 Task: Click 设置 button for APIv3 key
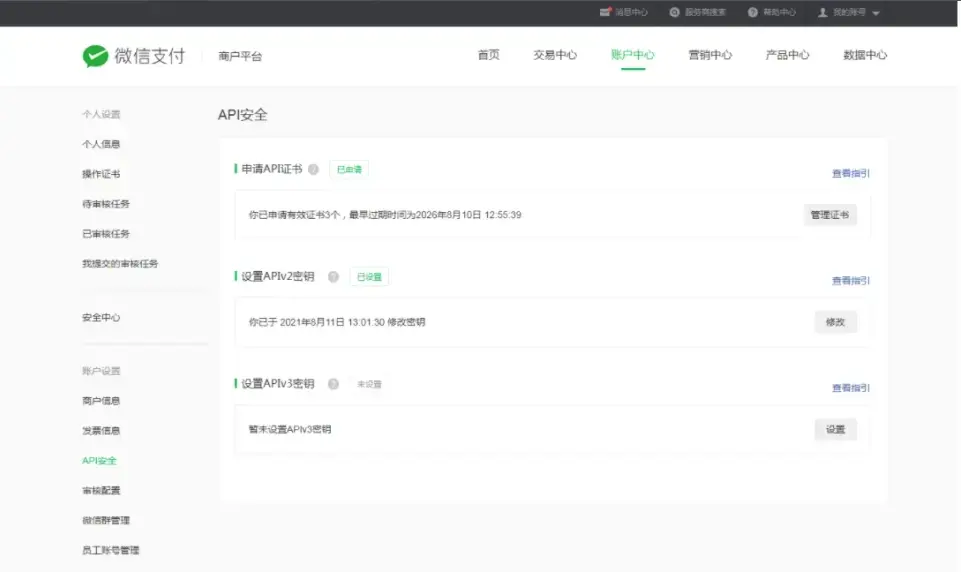click(835, 429)
